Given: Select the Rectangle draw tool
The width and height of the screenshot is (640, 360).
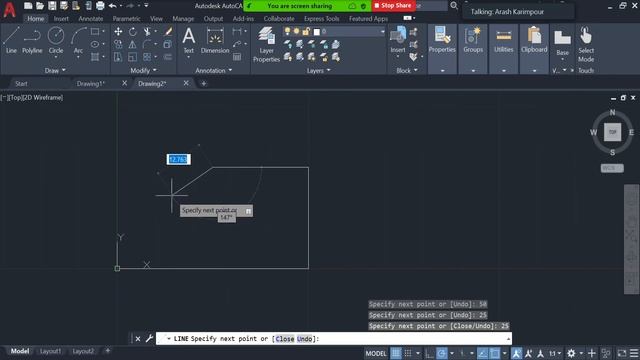Looking at the screenshot, I should click(x=95, y=31).
